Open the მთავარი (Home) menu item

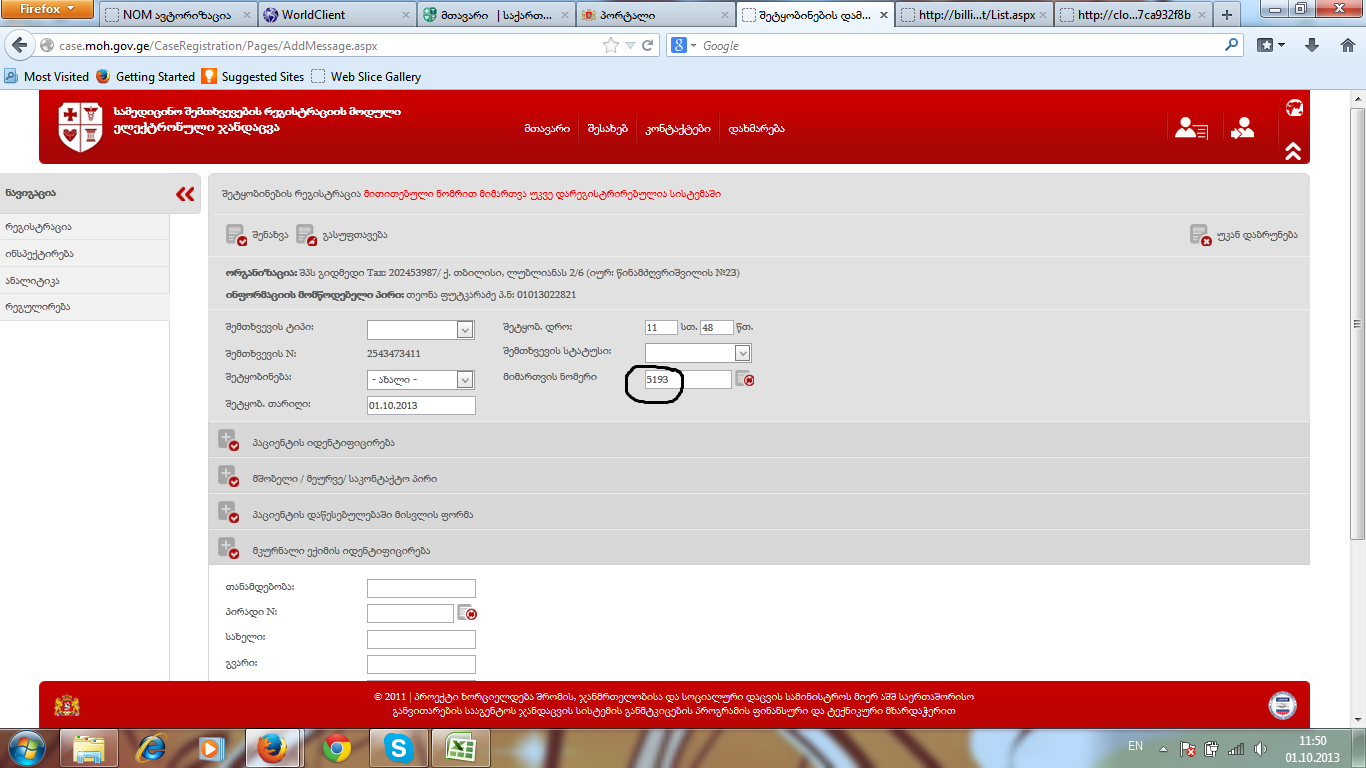pyautogui.click(x=546, y=129)
